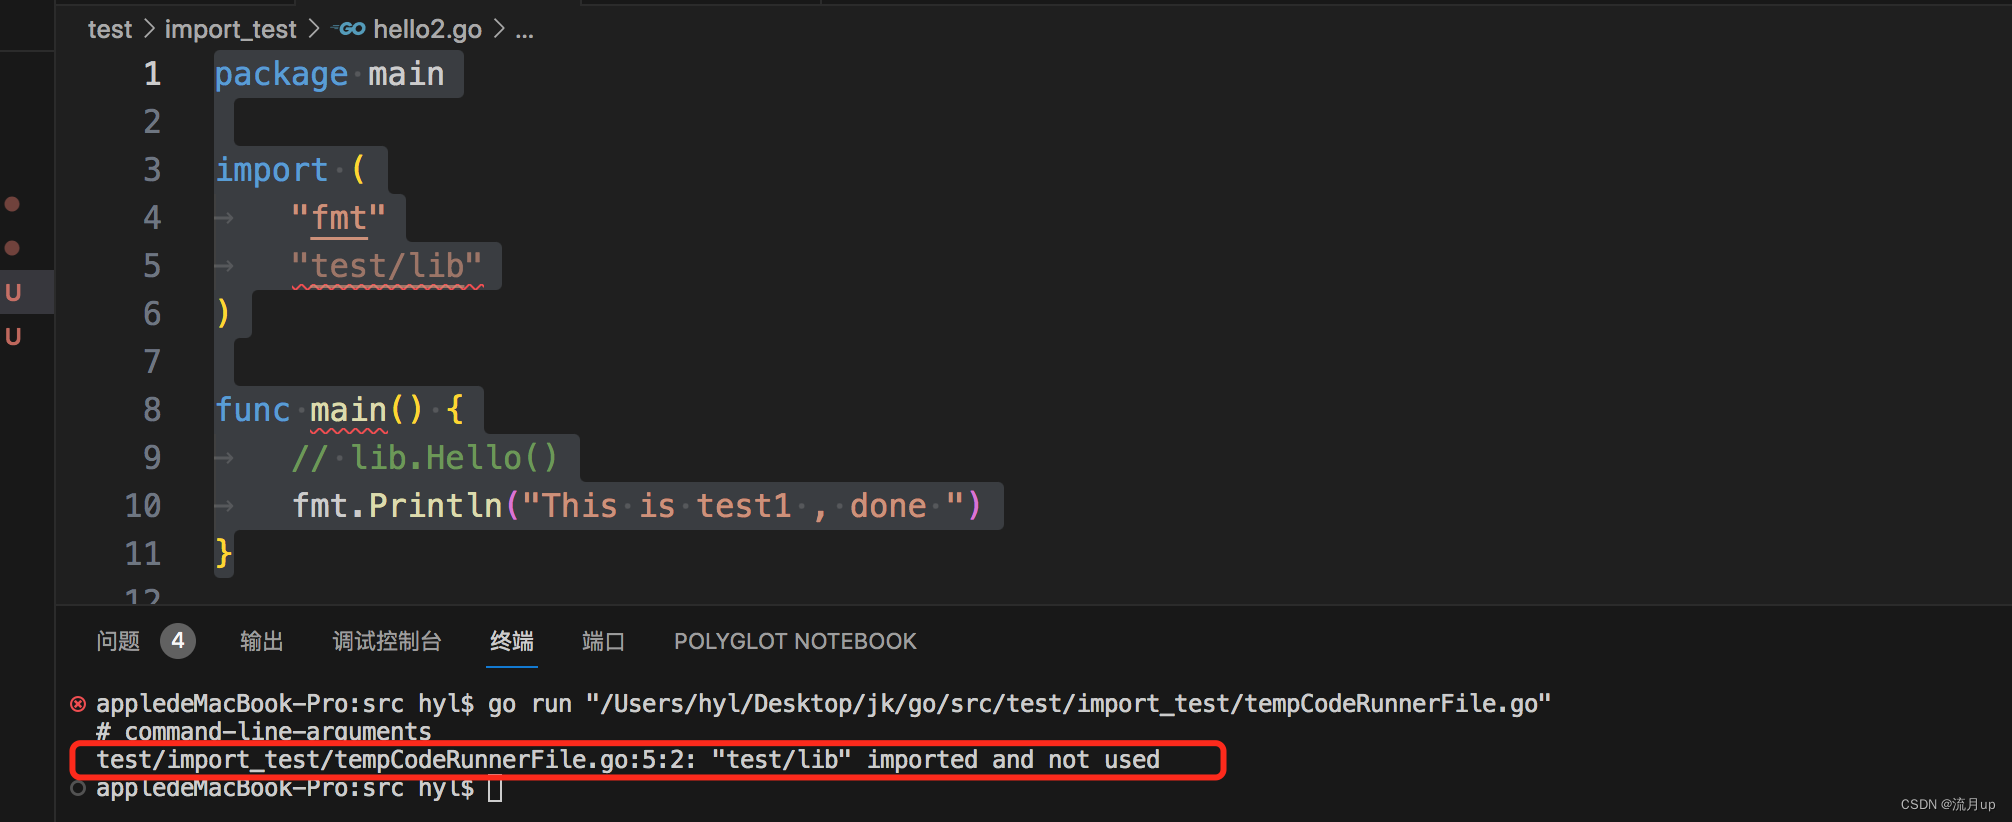2012x822 pixels.
Task: Click the "fmt" import string
Action: 338,218
